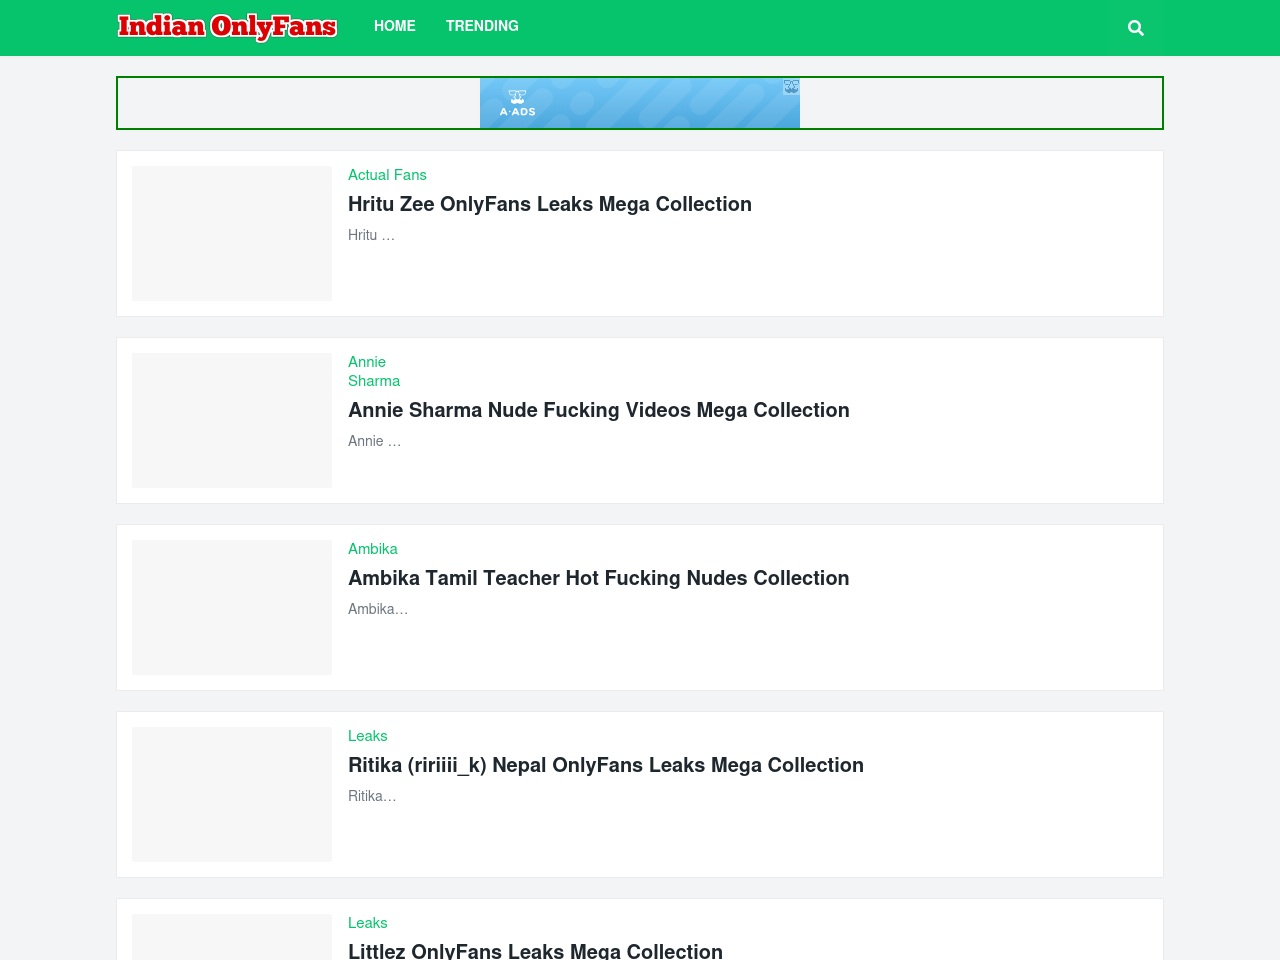Click thumbnail of the Annie Sharma post

coord(232,420)
